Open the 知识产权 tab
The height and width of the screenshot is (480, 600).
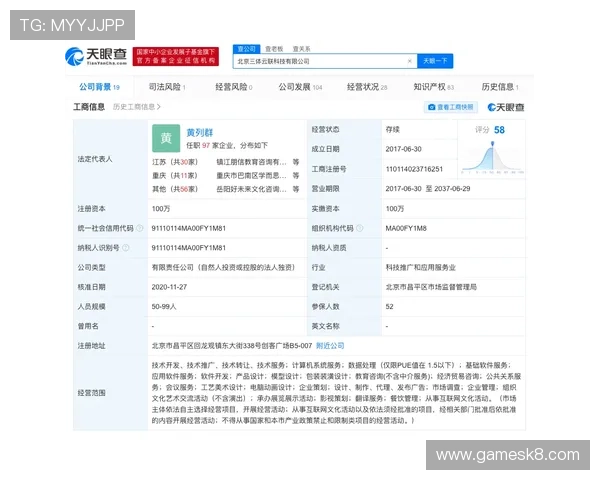tap(434, 87)
